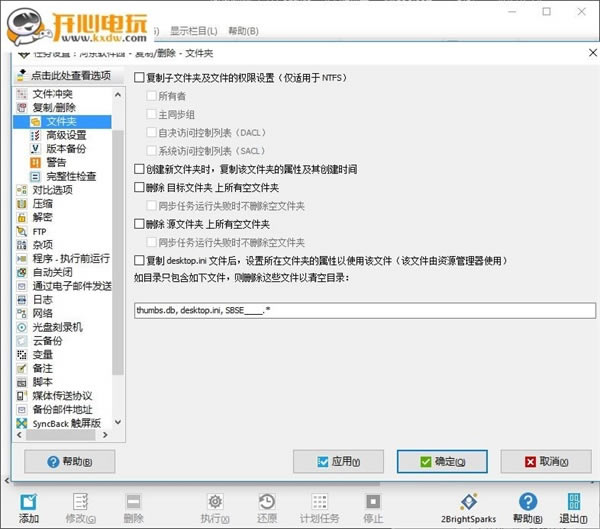Click the thumbs.db, desktop.ini file list field
The image size is (600, 529).
pos(365,310)
